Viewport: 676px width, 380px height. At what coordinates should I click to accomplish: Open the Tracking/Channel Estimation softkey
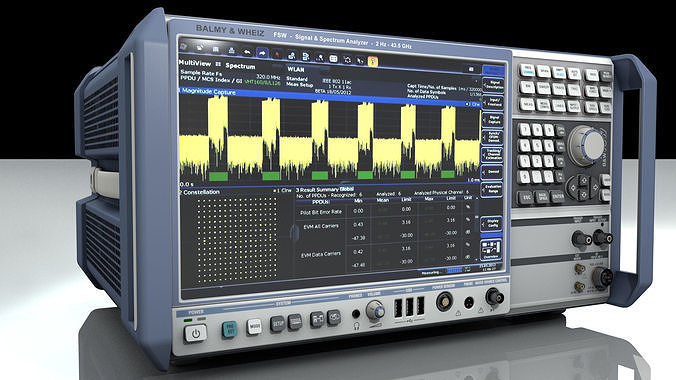click(x=491, y=154)
